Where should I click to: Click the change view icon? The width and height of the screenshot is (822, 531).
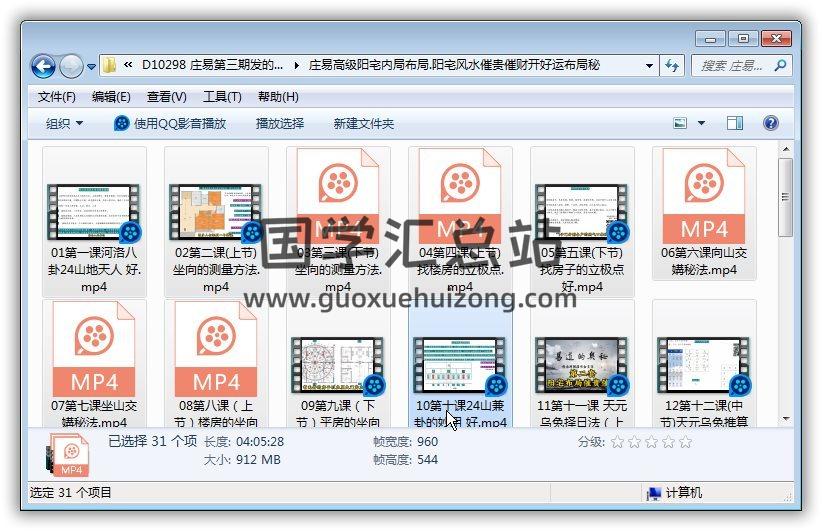point(680,123)
